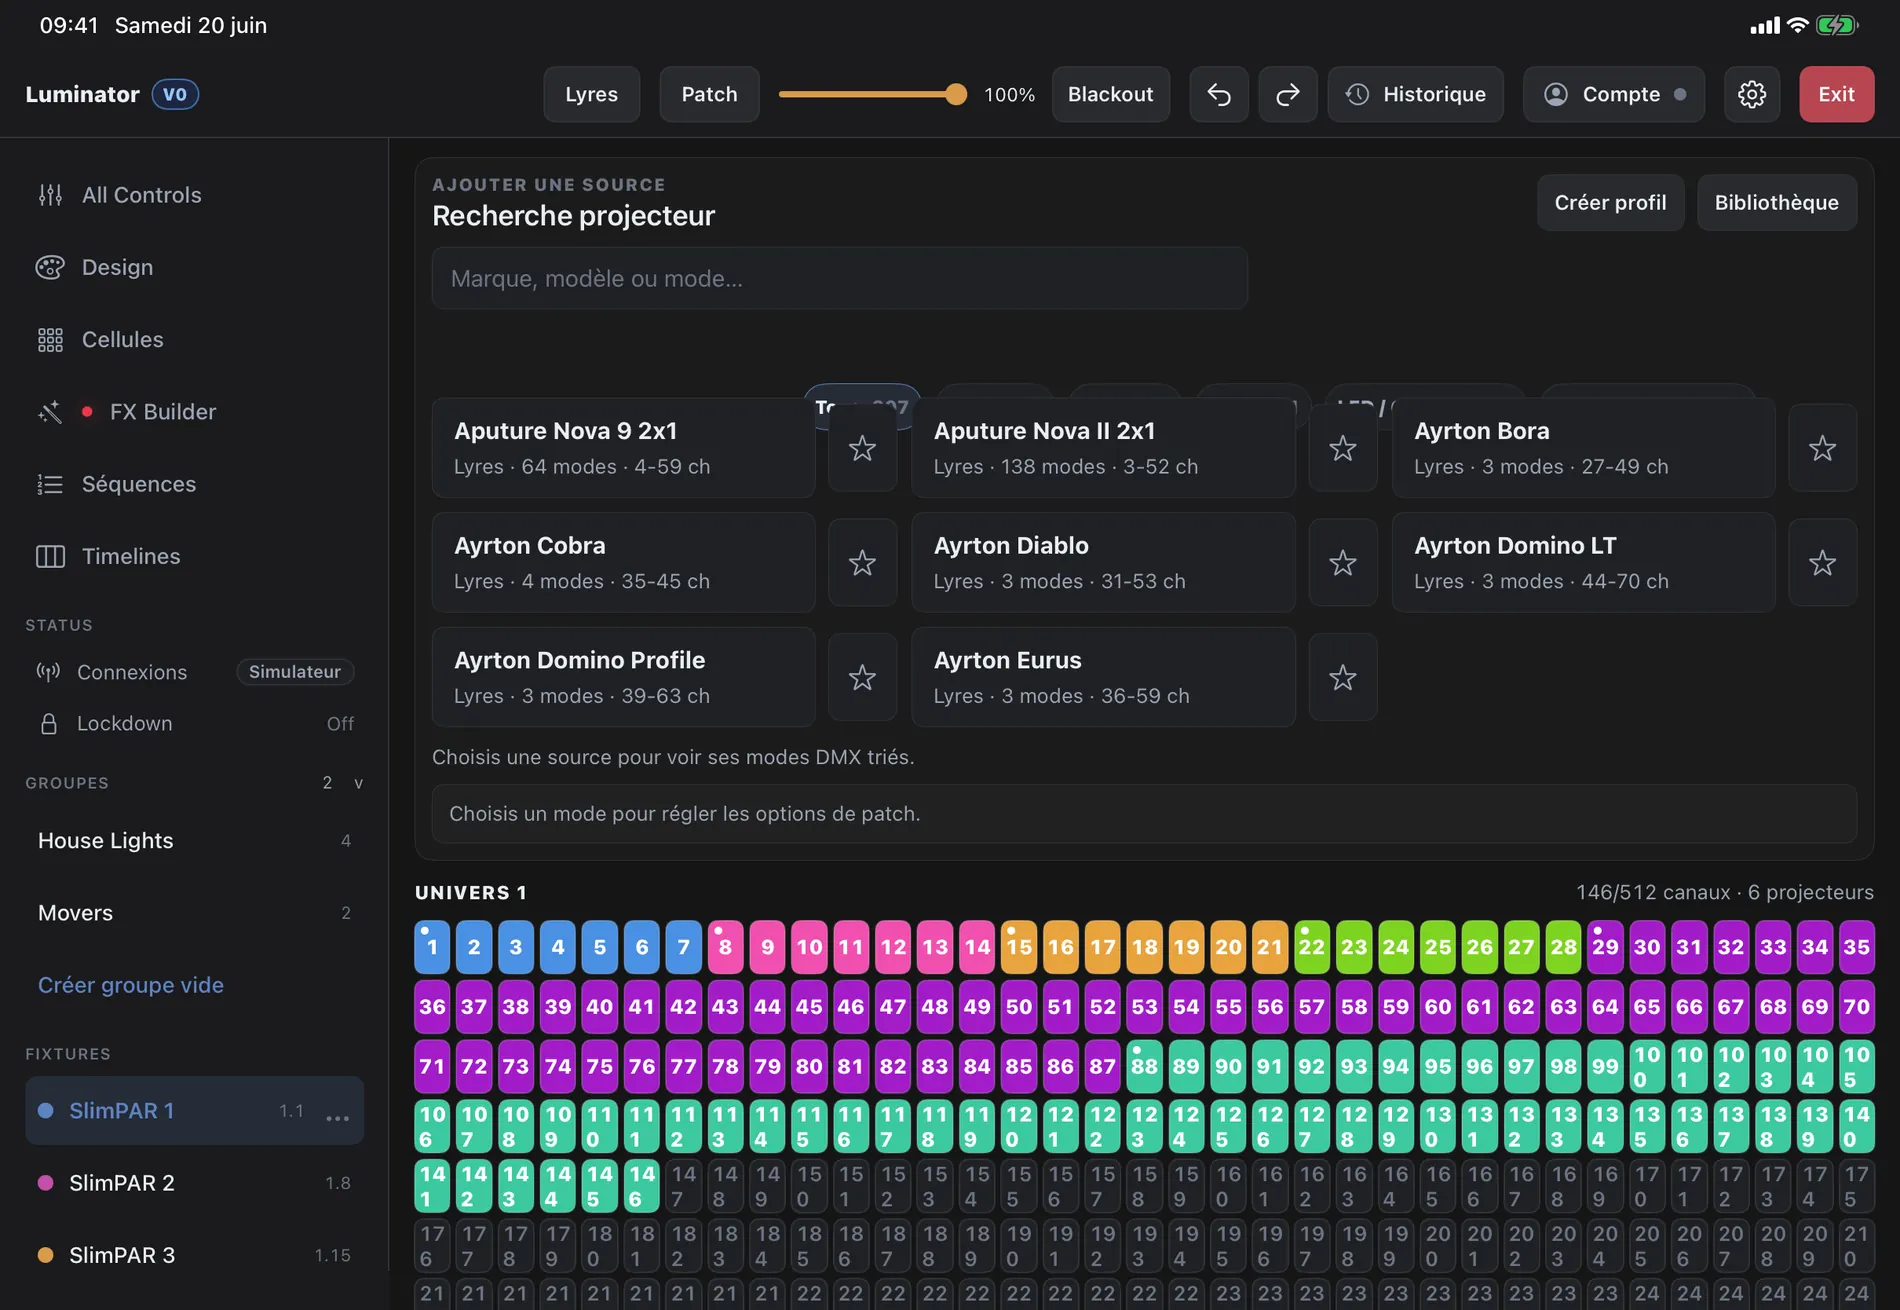Screen dimensions: 1900x1310
Task: Select the Ayrton Cobra fixture card
Action: click(x=623, y=563)
